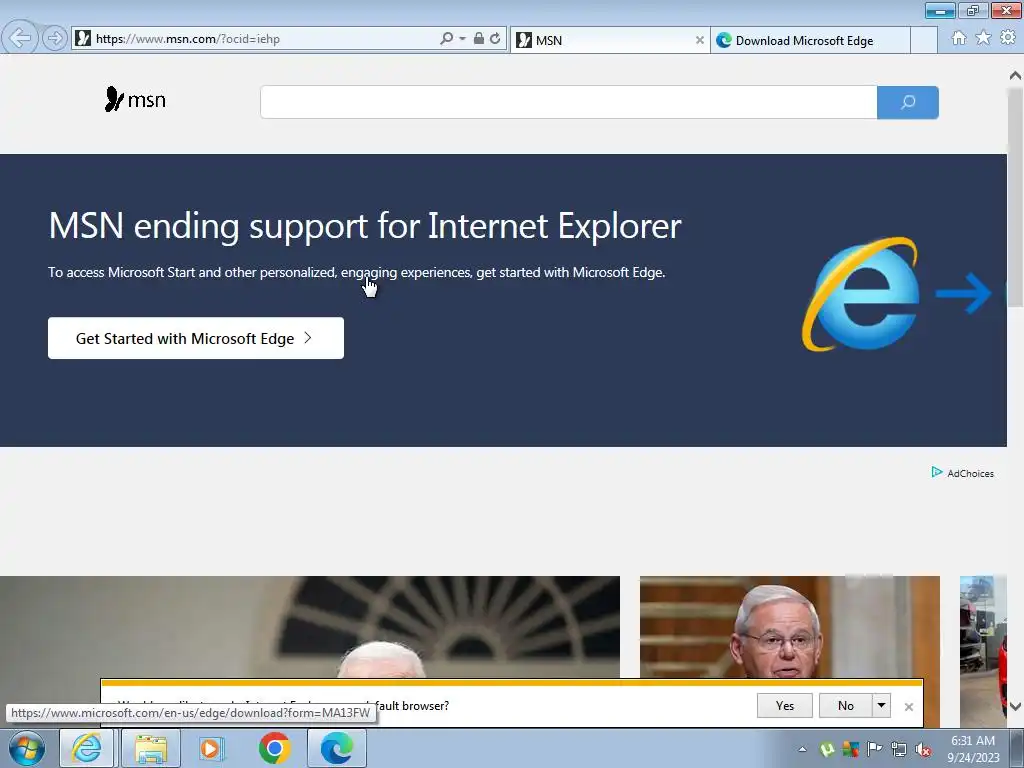The width and height of the screenshot is (1024, 768).
Task: Click the msn butterfly logo
Action: 135,99
